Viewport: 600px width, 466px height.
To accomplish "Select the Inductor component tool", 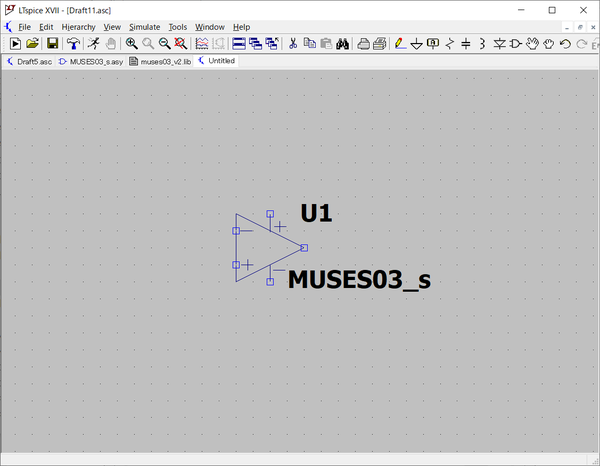I will click(x=482, y=44).
